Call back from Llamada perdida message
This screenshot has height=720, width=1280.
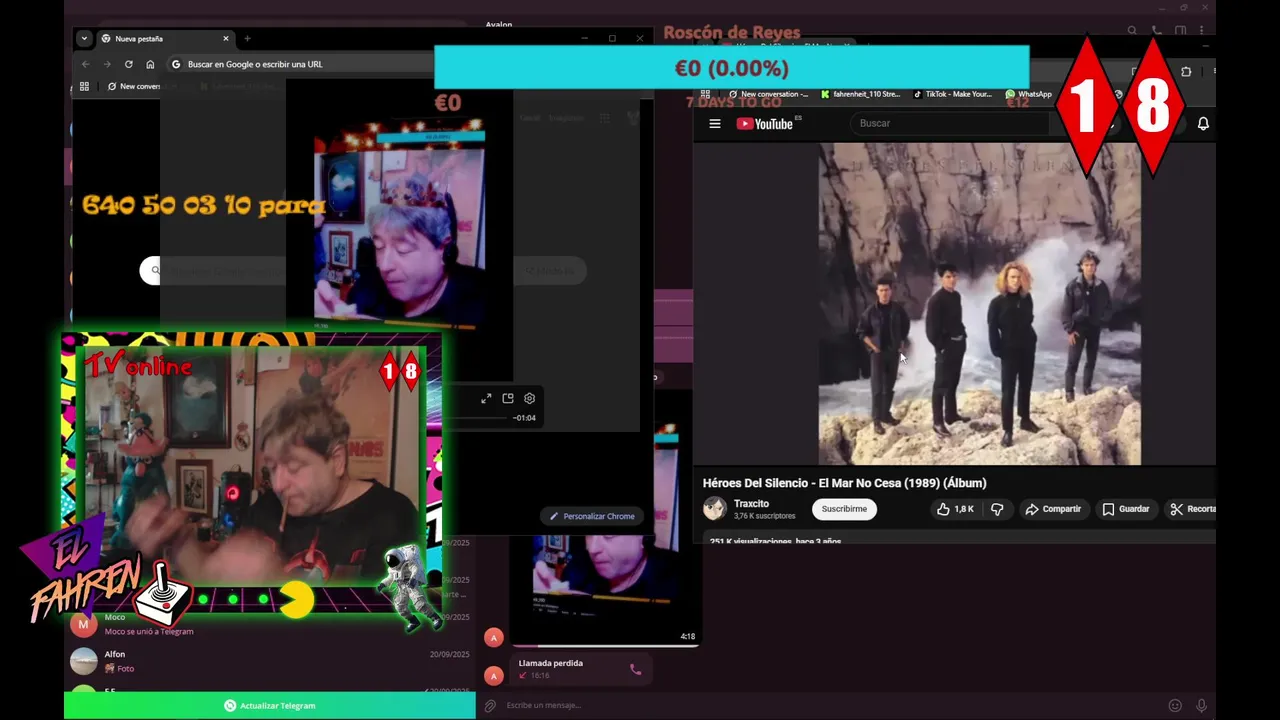pos(635,670)
